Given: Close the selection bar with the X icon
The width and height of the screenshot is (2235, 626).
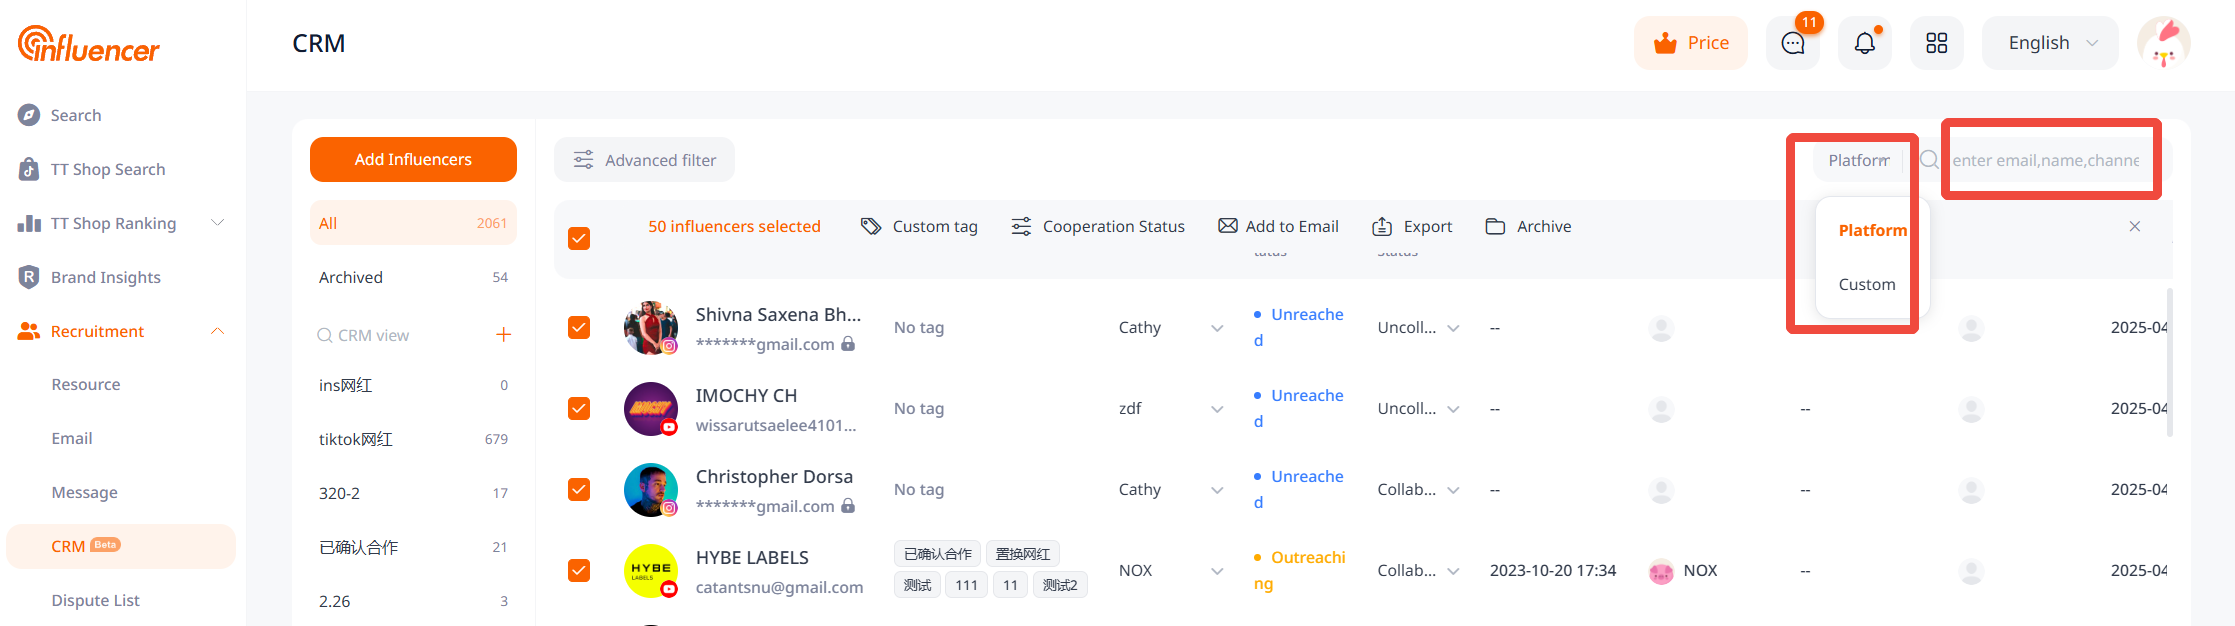Looking at the screenshot, I should click(2134, 227).
